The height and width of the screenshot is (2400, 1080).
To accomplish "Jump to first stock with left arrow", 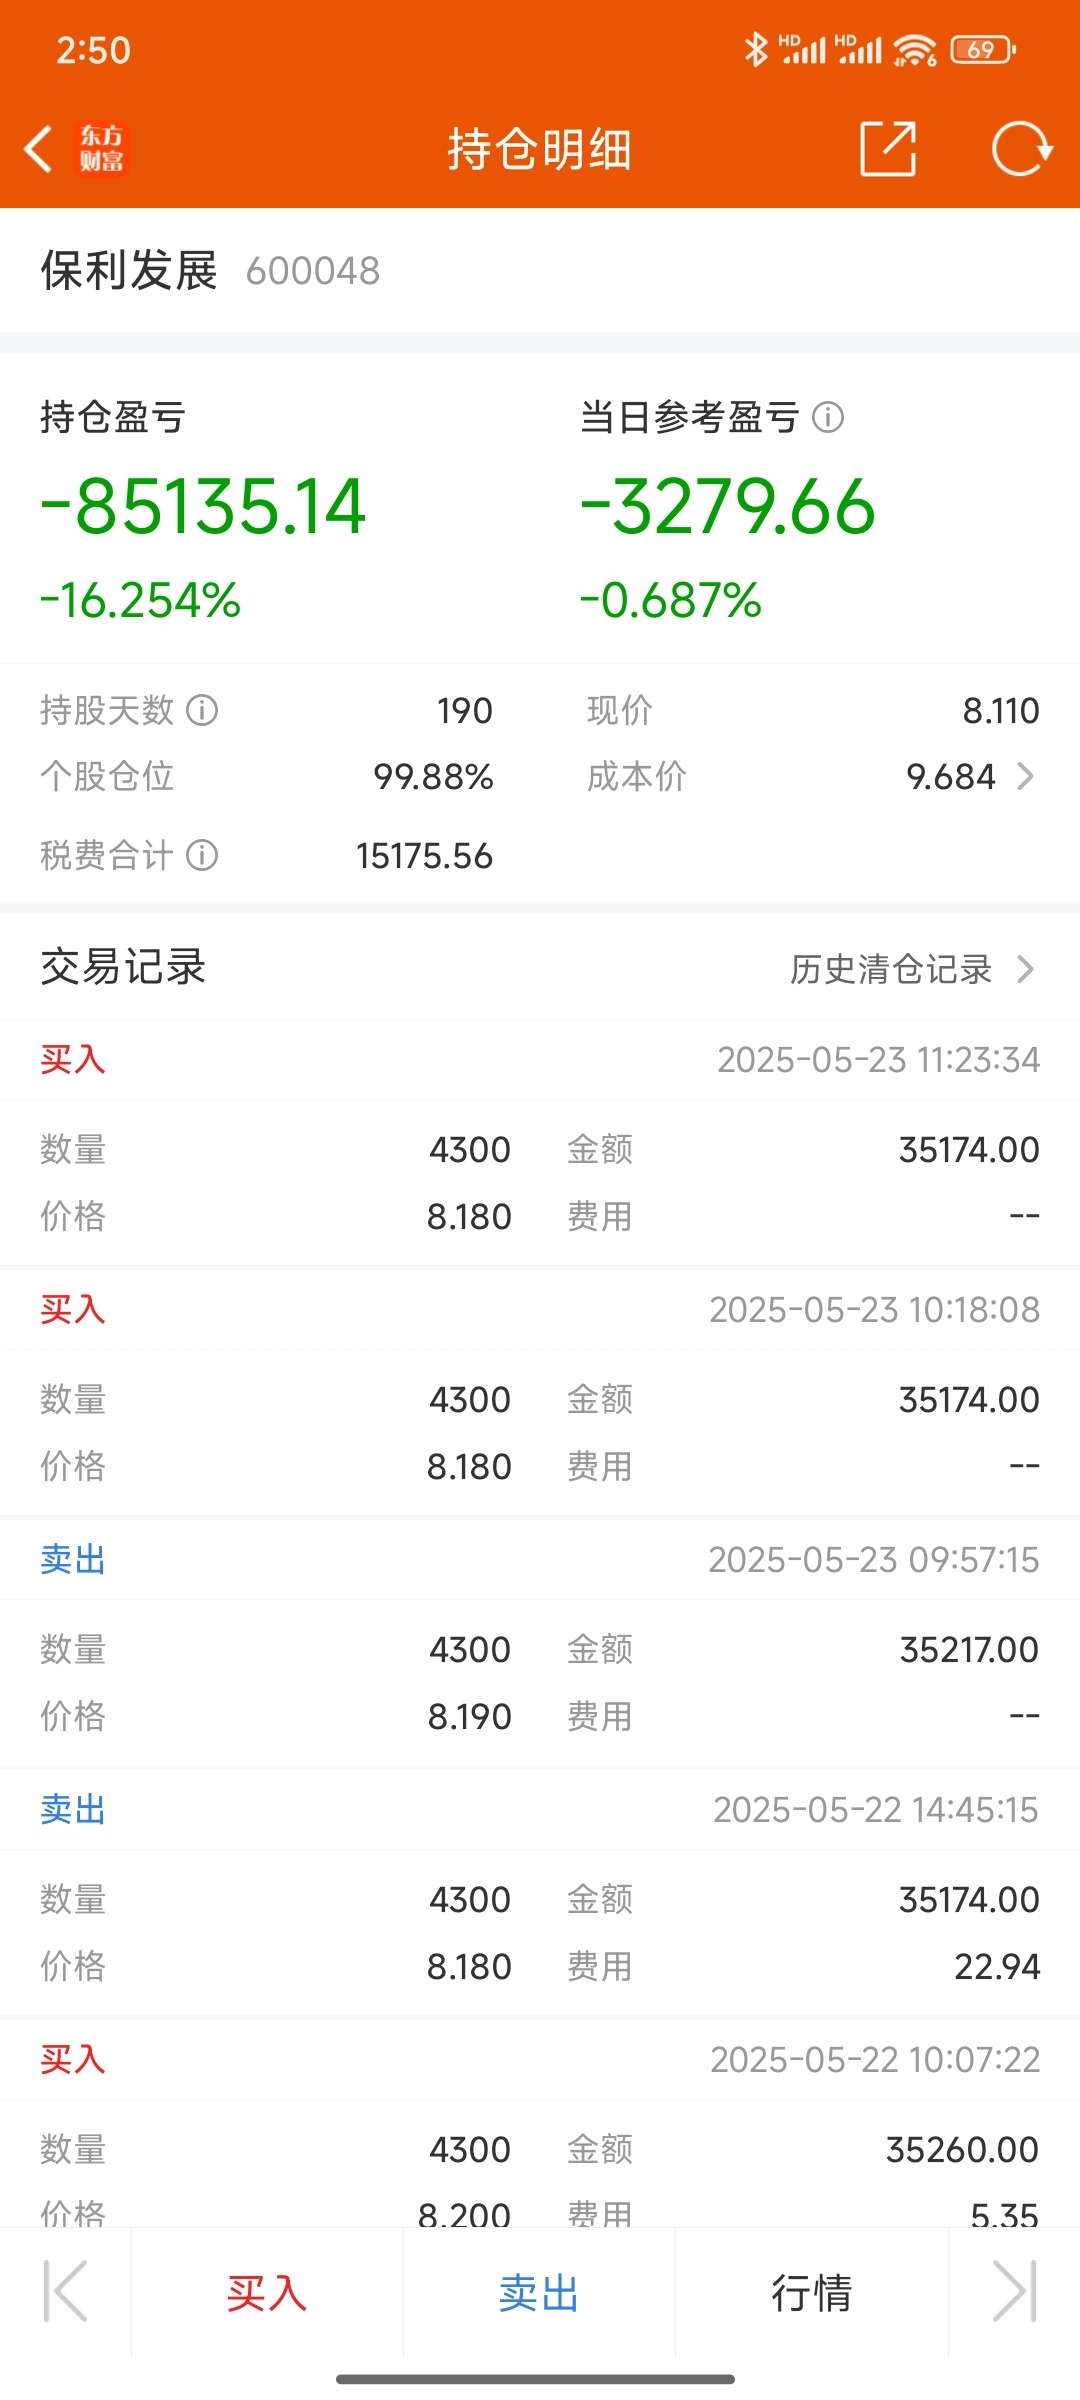I will (x=66, y=2292).
